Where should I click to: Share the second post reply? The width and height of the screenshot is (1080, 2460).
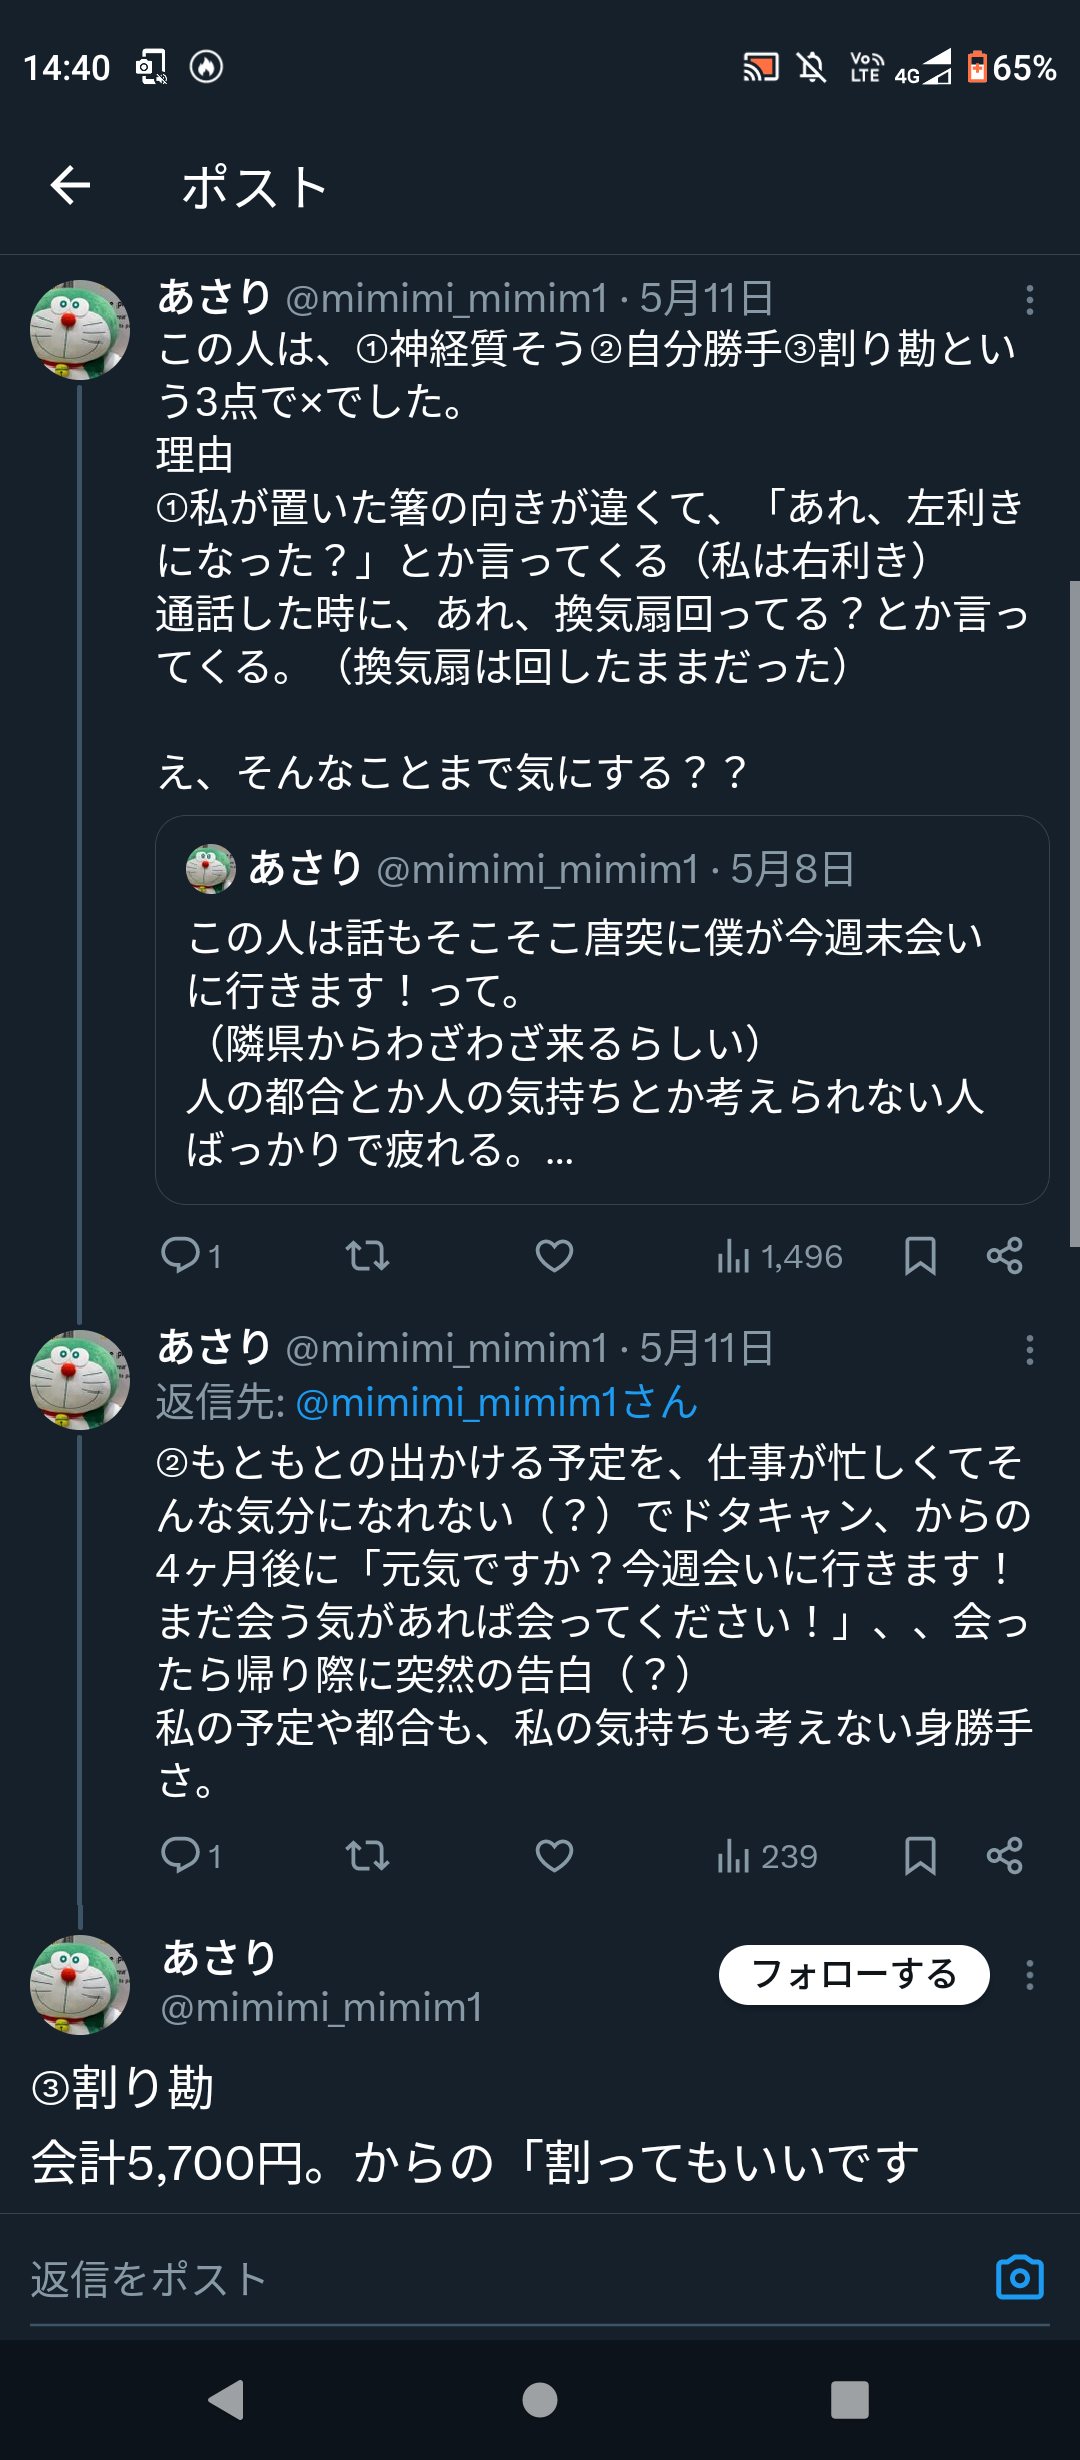(1004, 1856)
